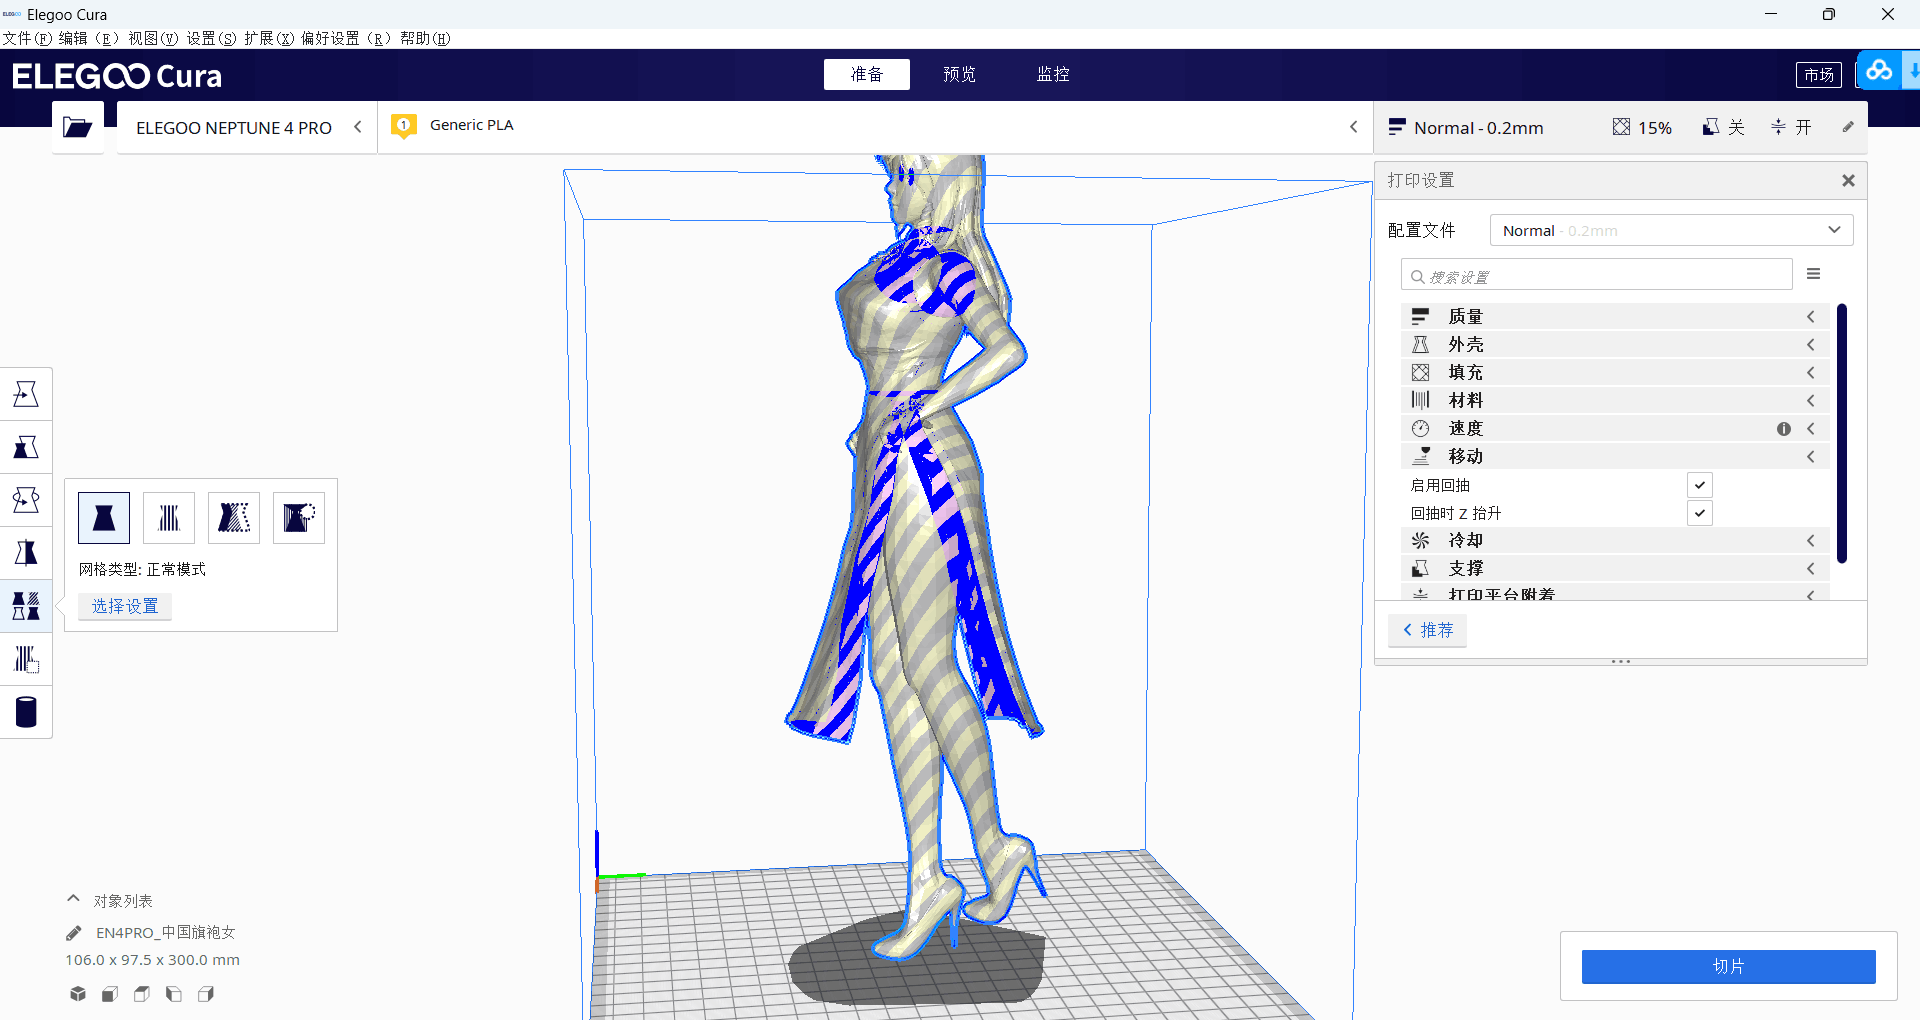Screen dimensions: 1920x1020
Task: Switch to the 监控 stage tab
Action: [x=1053, y=74]
